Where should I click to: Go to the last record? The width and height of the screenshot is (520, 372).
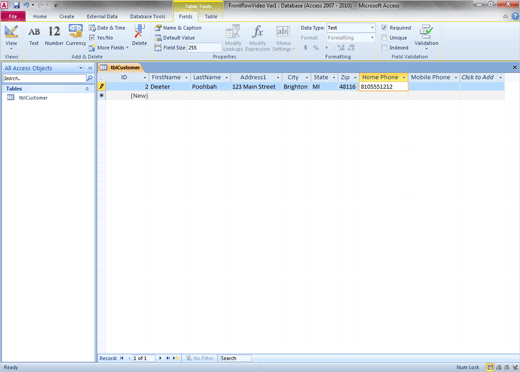tap(168, 358)
